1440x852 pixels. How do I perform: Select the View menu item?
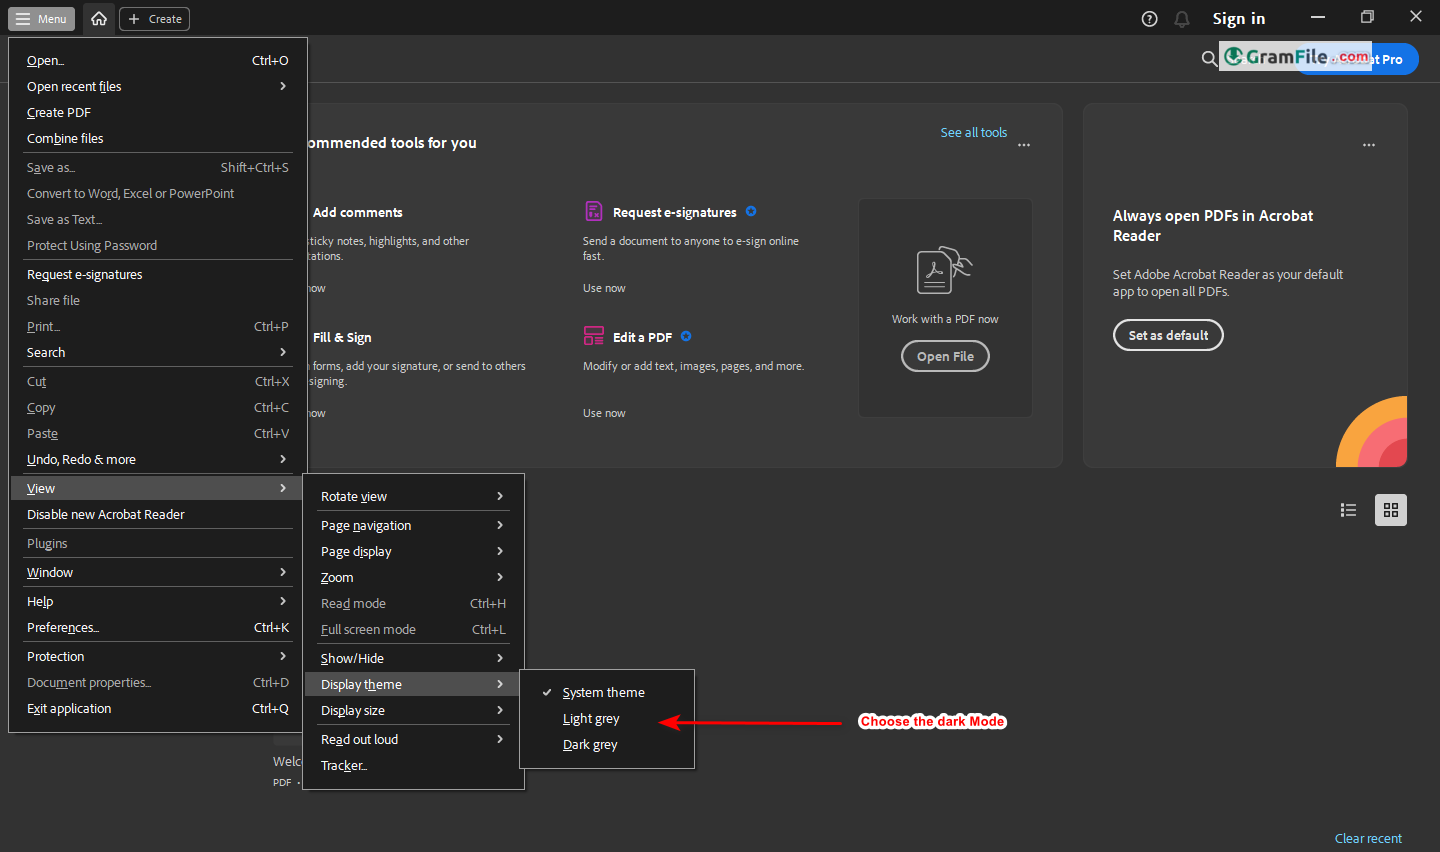pyautogui.click(x=158, y=488)
